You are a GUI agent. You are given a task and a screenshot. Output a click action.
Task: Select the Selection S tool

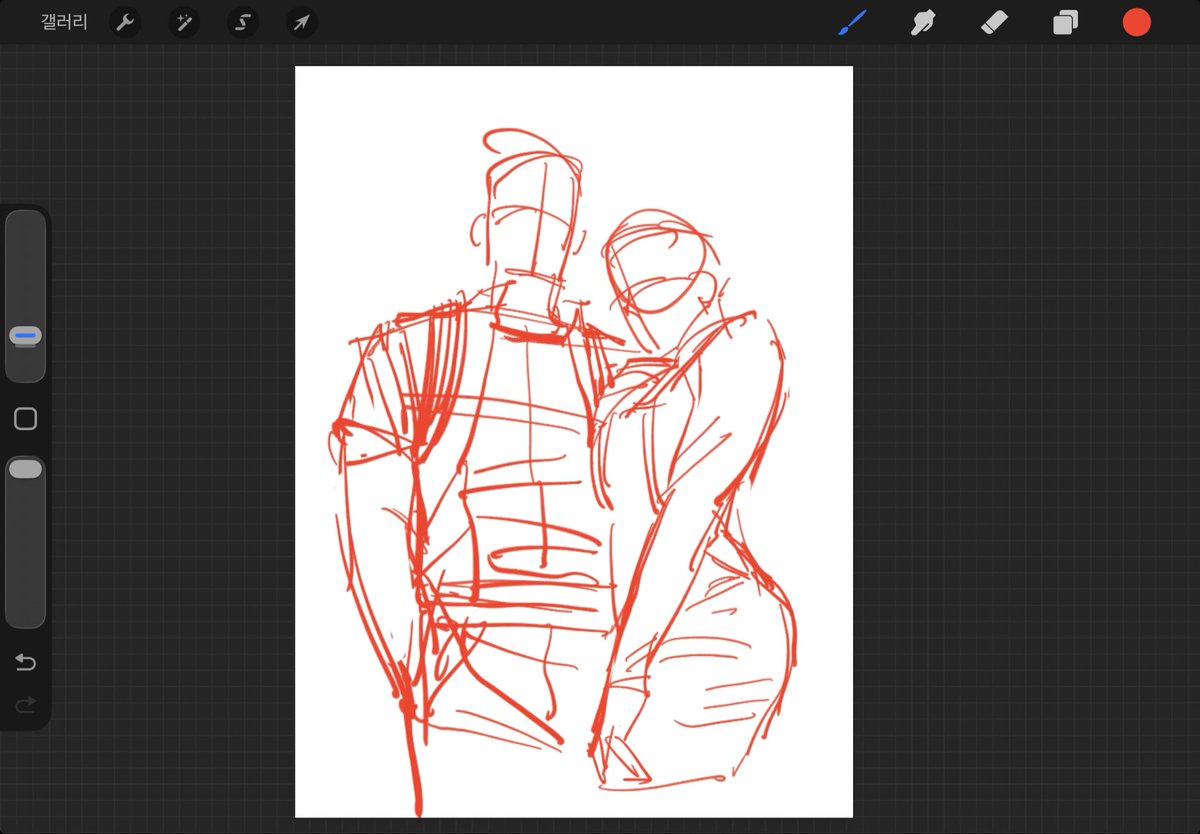(x=242, y=22)
